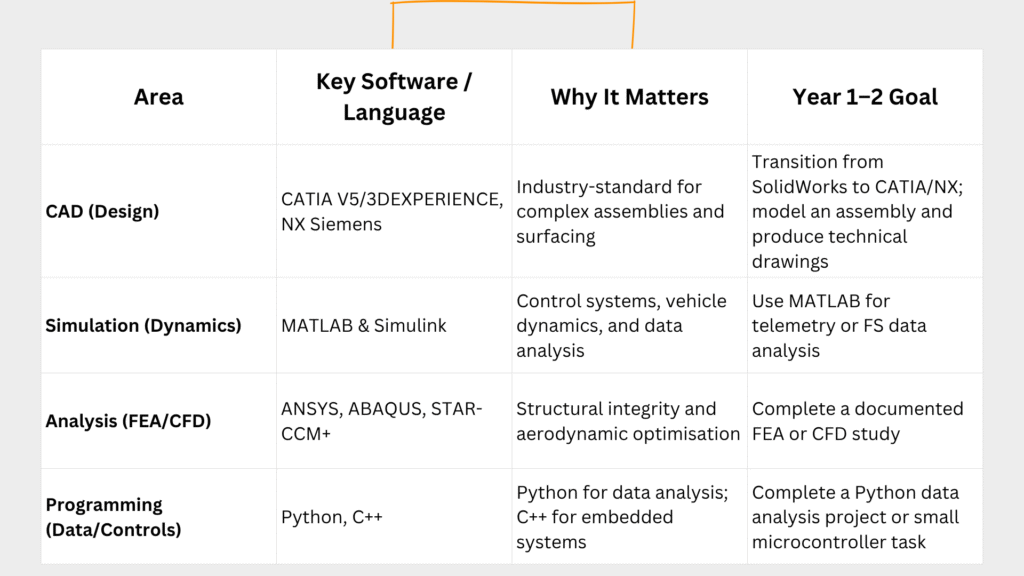Viewport: 1024px width, 576px height.
Task: Click "Use MATLAB for telemetry" goal cell
Action: tap(838, 325)
